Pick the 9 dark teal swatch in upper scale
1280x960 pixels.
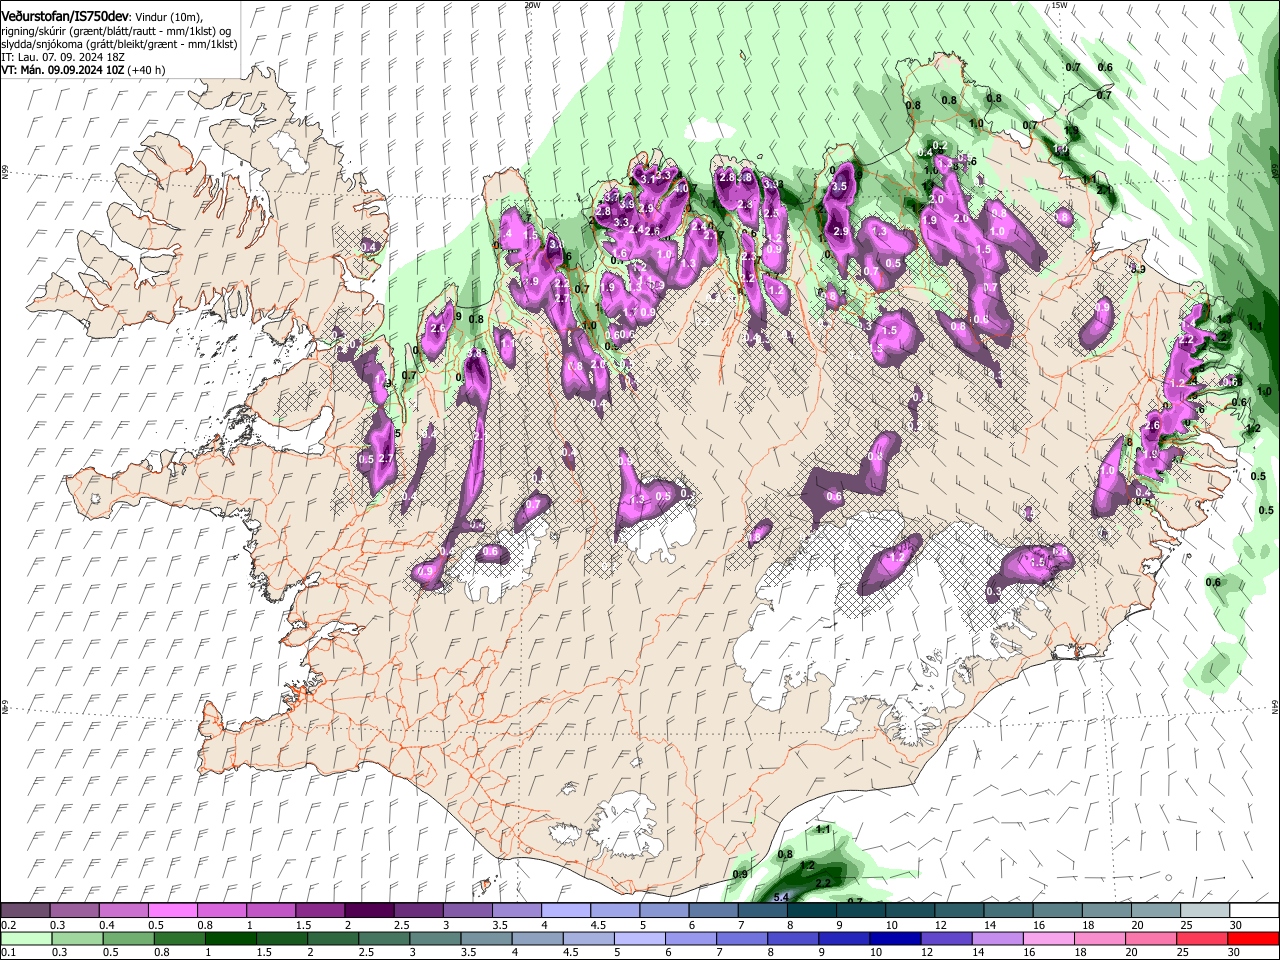(x=861, y=911)
